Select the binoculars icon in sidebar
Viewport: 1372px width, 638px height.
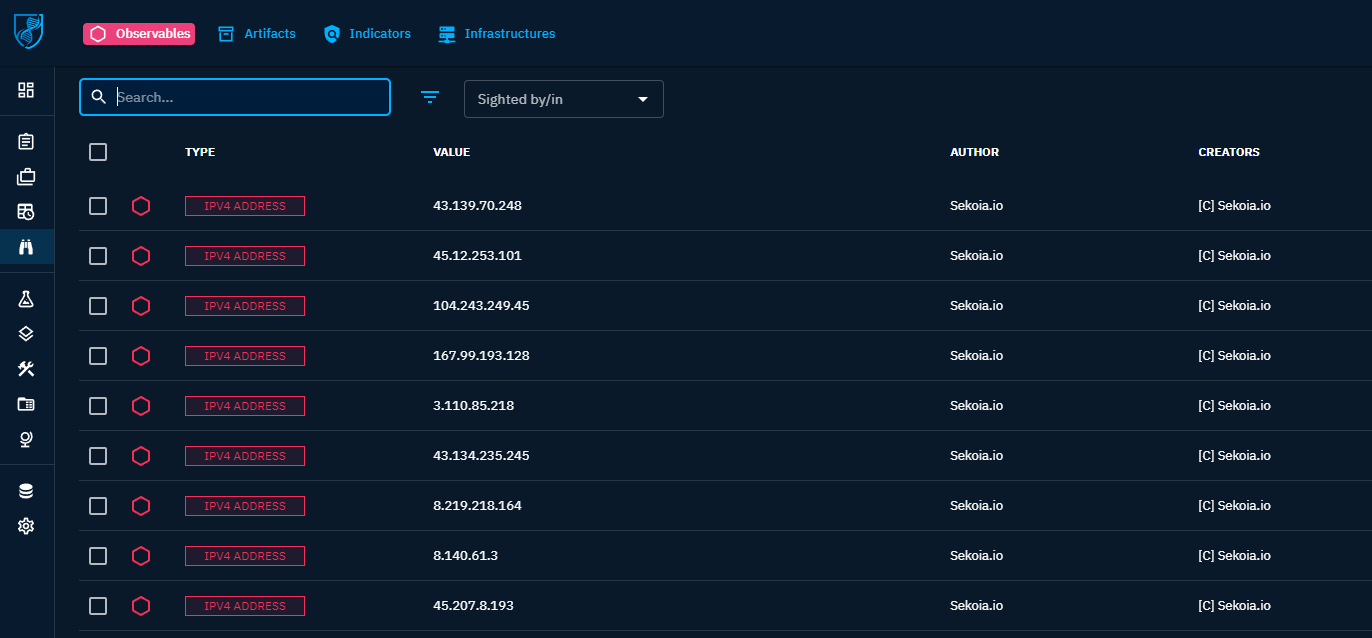[x=26, y=246]
